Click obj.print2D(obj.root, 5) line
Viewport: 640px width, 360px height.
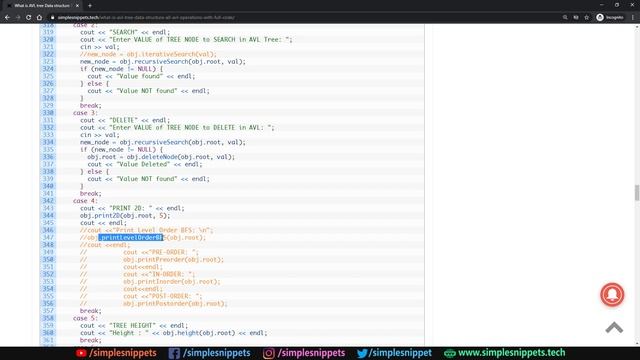point(125,216)
